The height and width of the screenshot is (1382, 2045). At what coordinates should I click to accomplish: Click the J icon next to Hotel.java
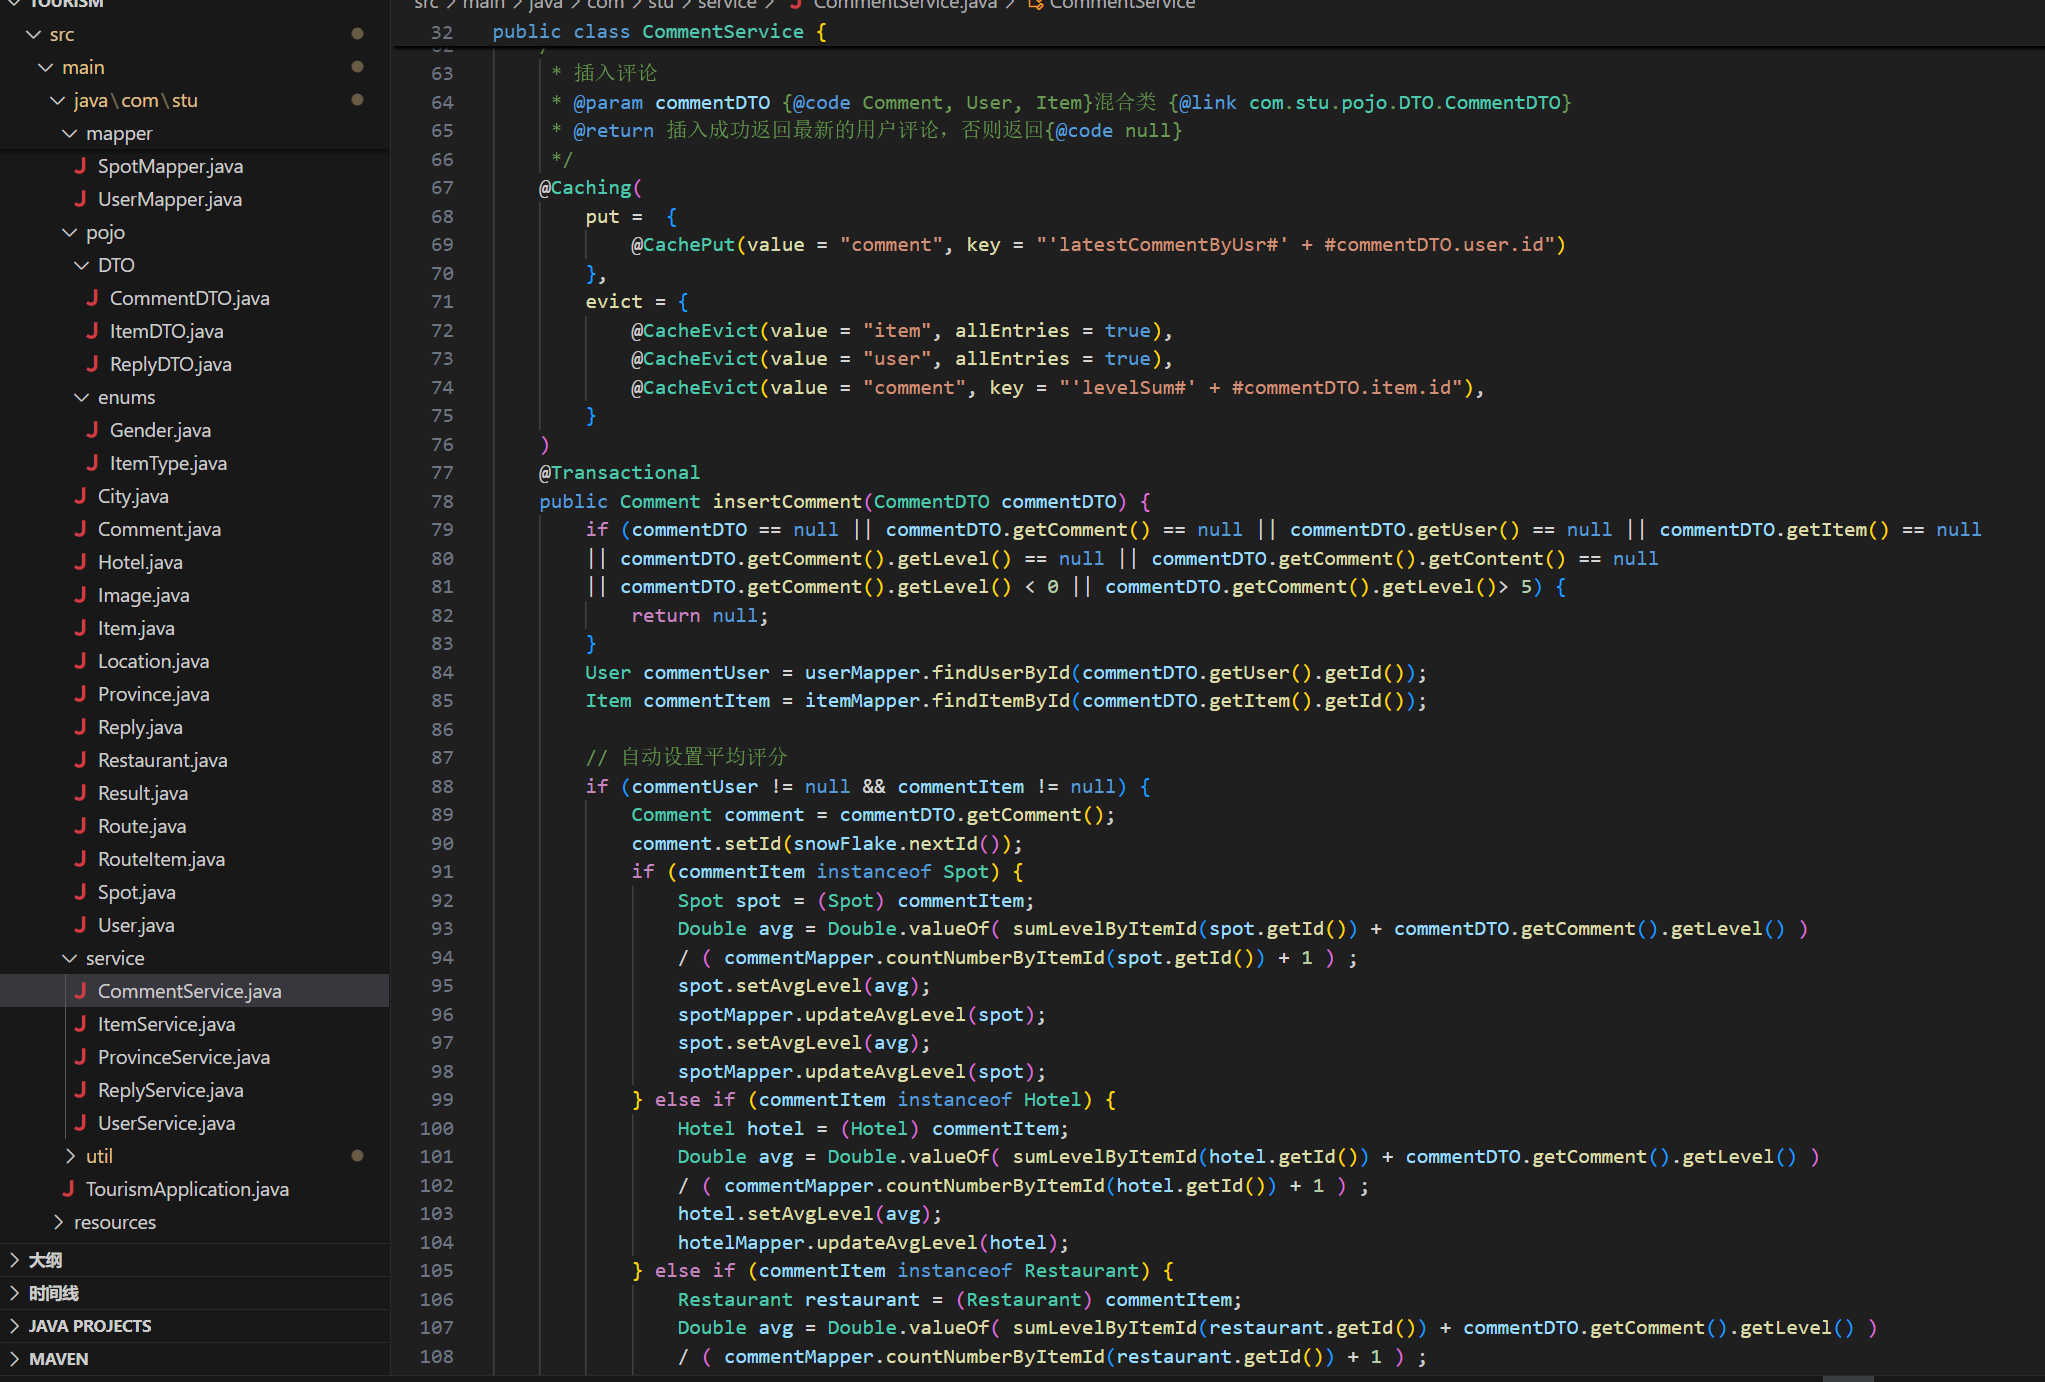pos(80,562)
